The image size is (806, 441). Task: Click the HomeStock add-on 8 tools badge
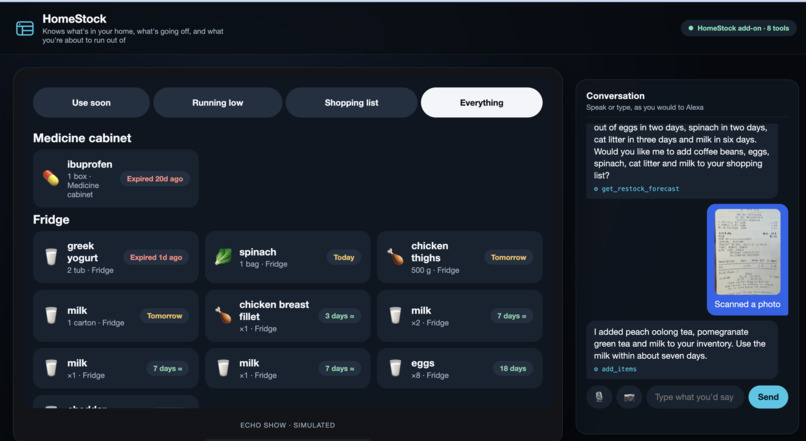pos(738,28)
